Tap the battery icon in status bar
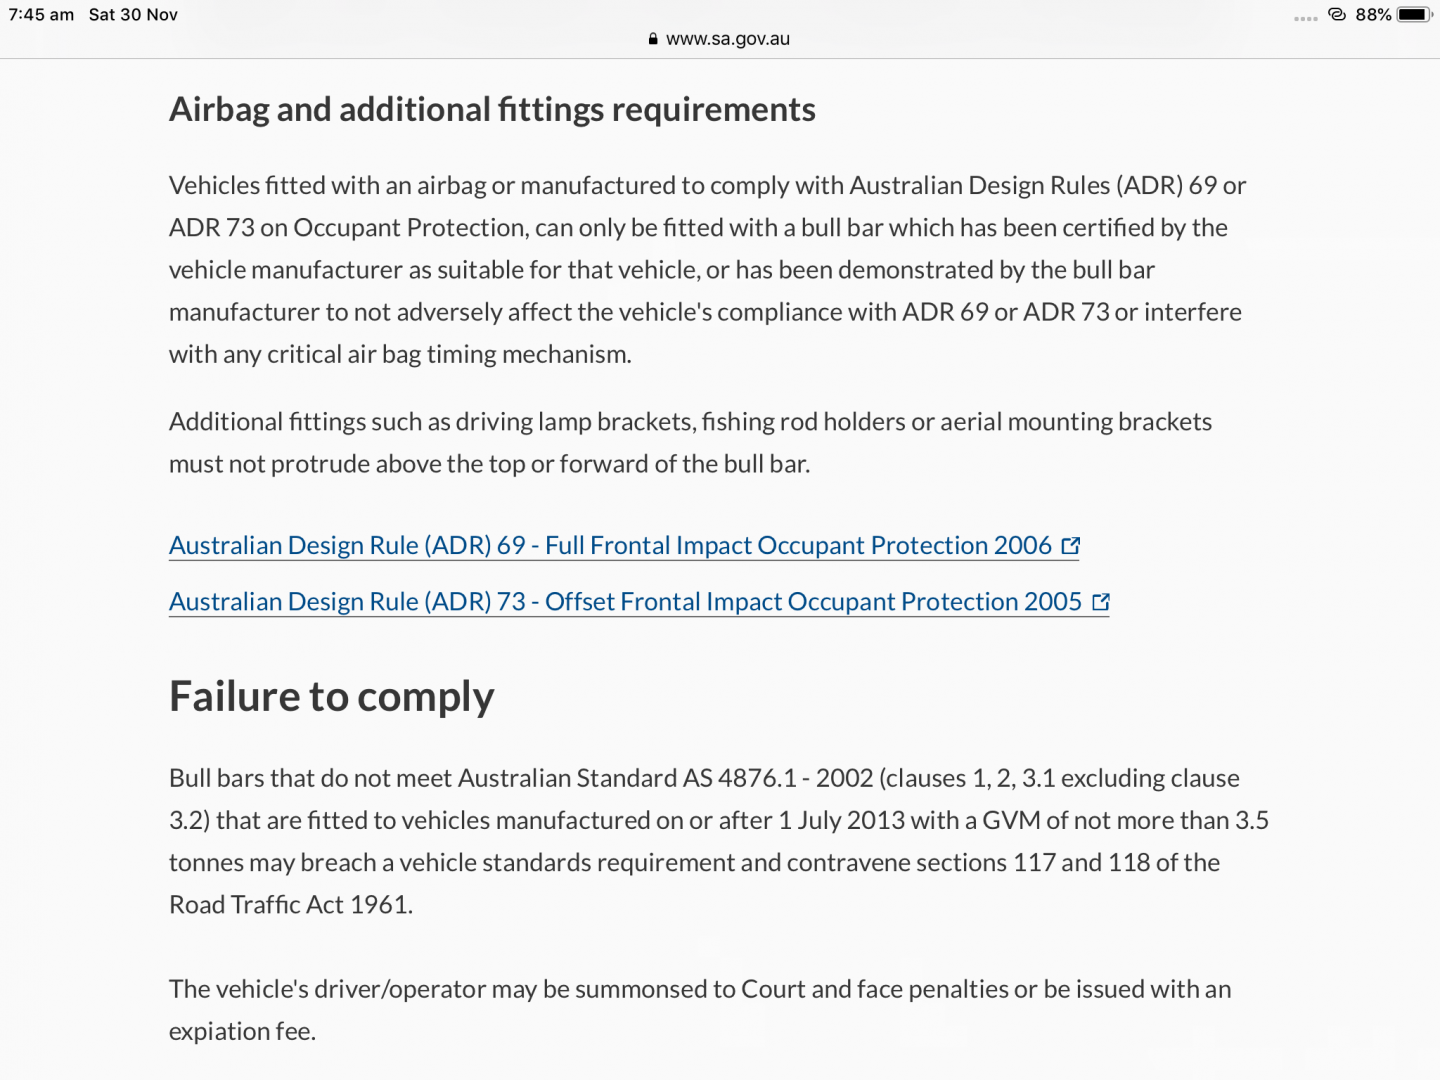This screenshot has height=1080, width=1440. click(1415, 15)
